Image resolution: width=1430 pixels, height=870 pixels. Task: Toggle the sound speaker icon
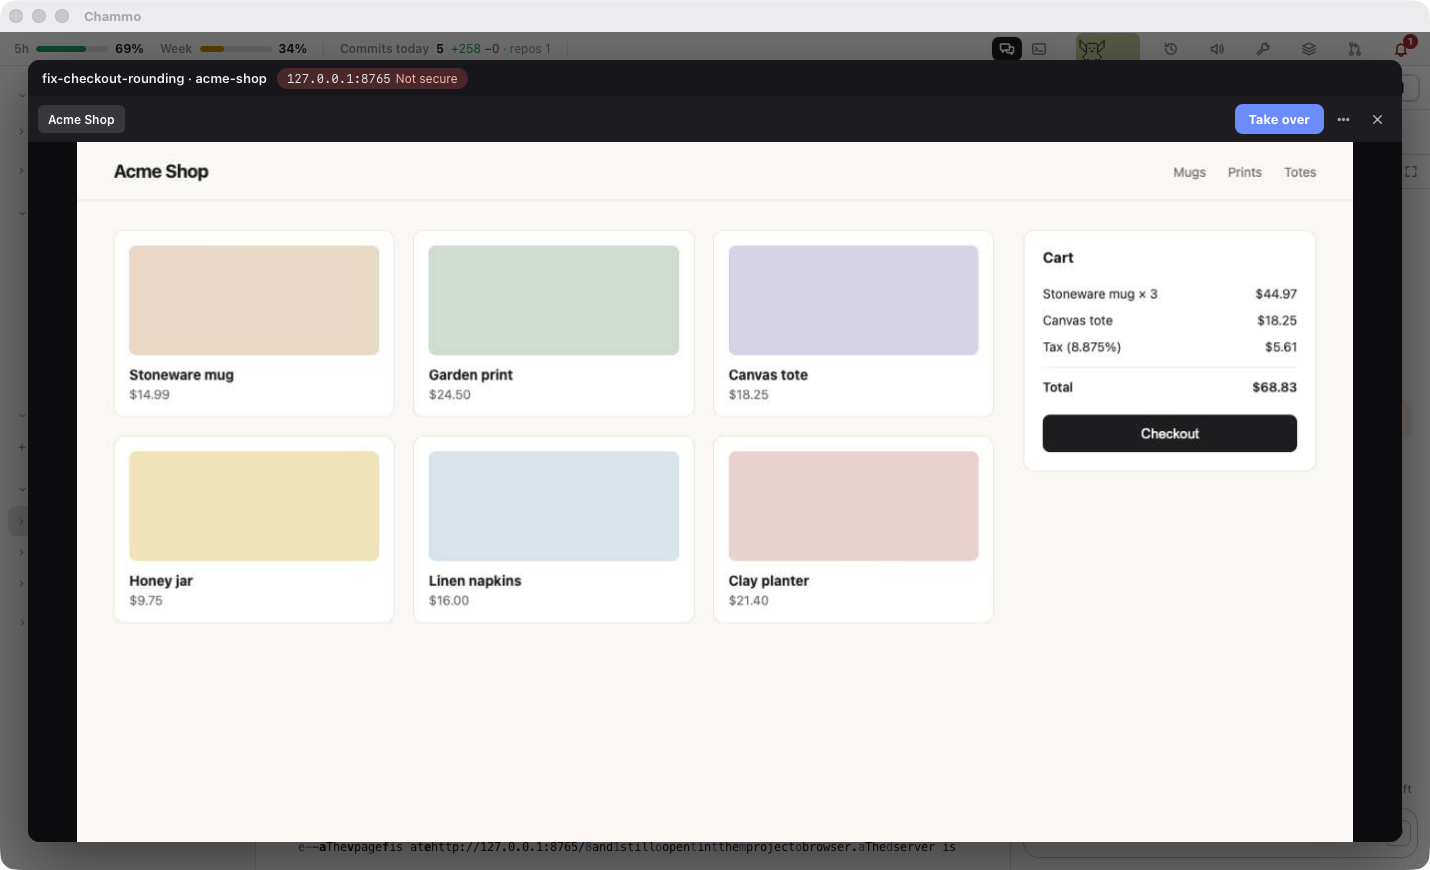tap(1217, 48)
